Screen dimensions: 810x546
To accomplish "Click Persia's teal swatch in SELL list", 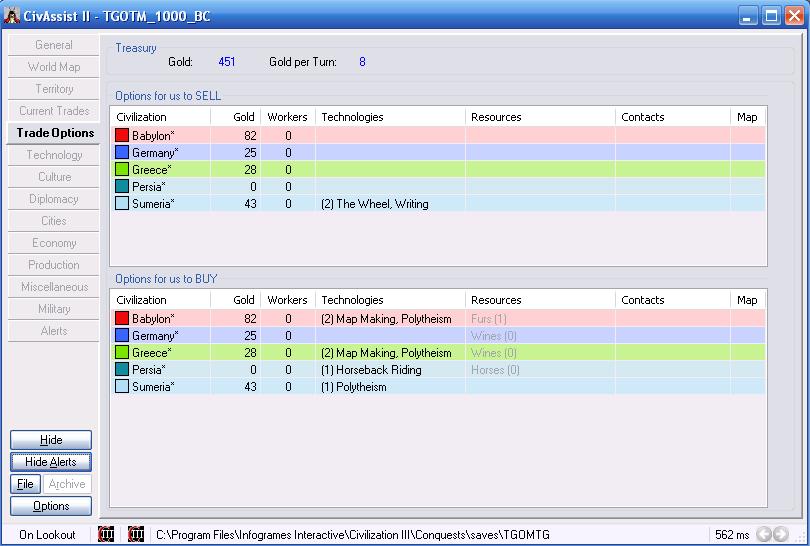I will [x=122, y=186].
